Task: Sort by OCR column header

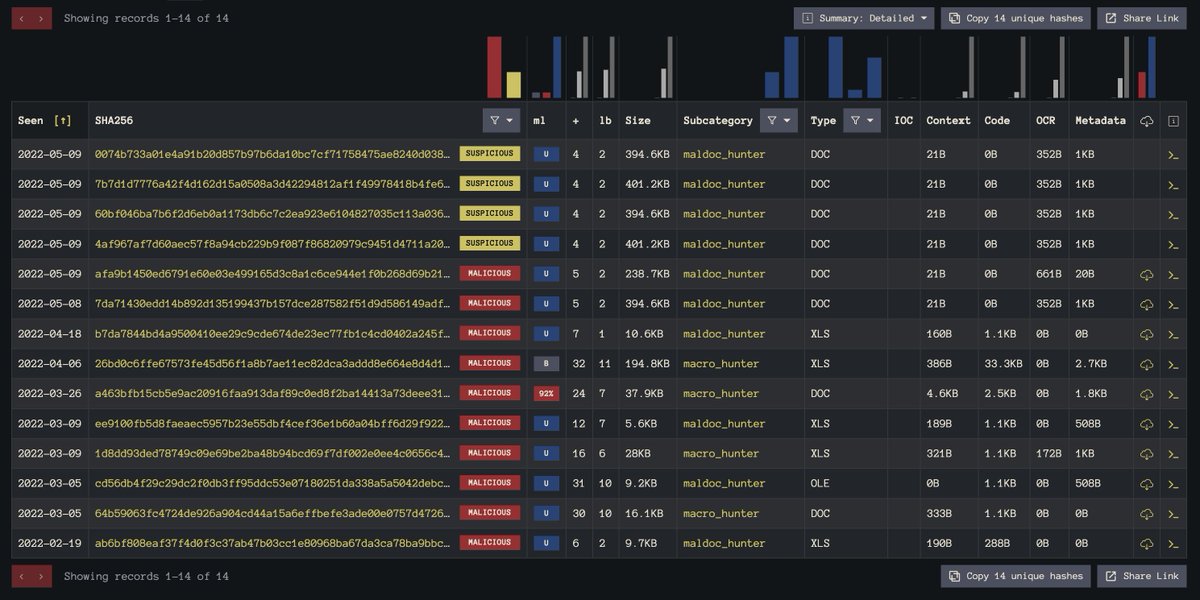Action: coord(1045,121)
